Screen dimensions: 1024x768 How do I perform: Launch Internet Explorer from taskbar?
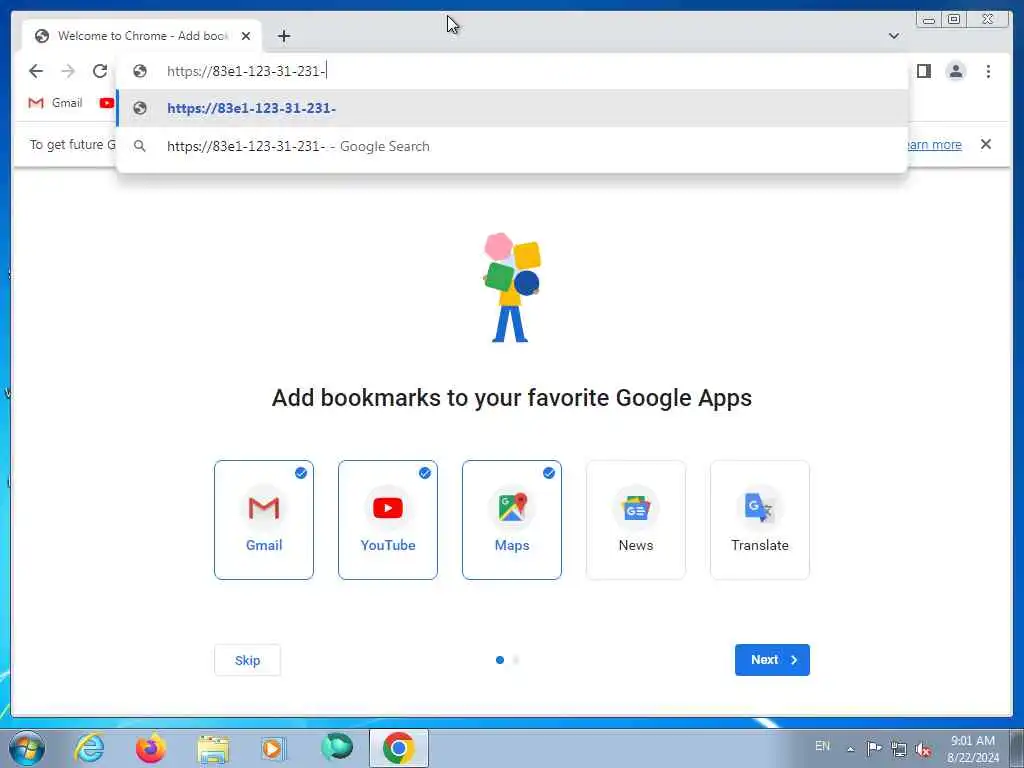pyautogui.click(x=89, y=748)
